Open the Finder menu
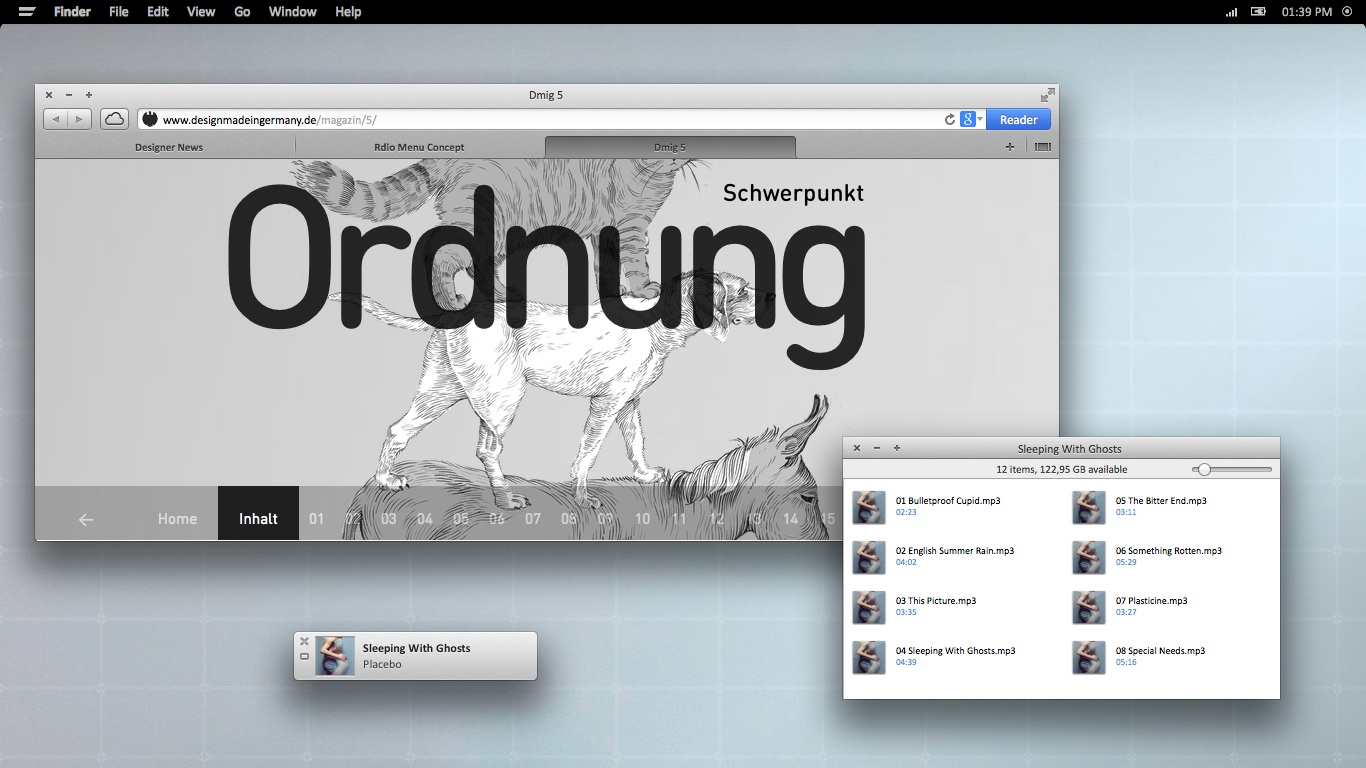The height and width of the screenshot is (768, 1366). pyautogui.click(x=72, y=12)
